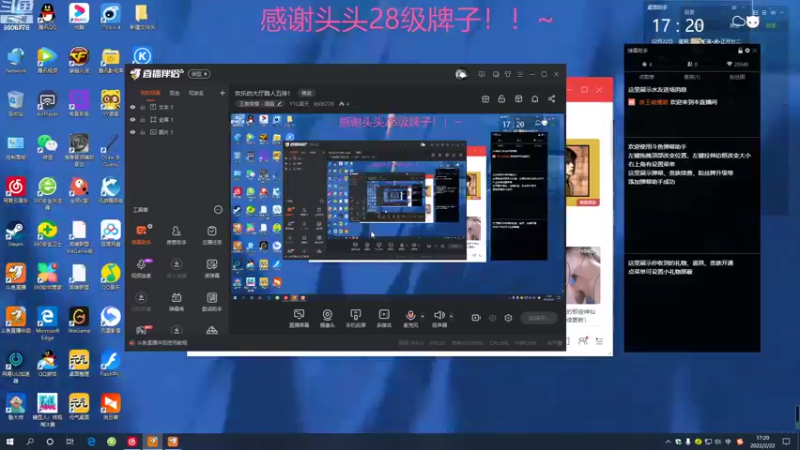
Task: Open the 读弹幕 tool
Action: [212, 268]
